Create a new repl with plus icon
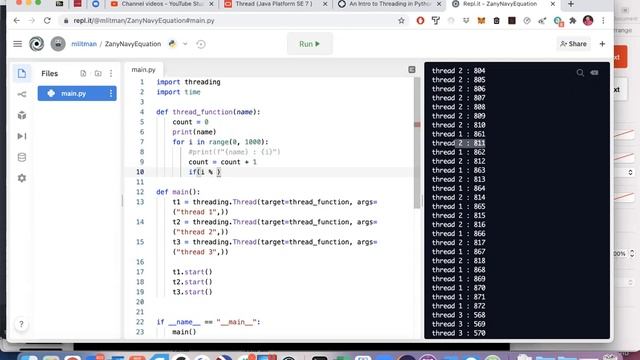Image resolution: width=640 pixels, height=360 pixels. tap(602, 44)
